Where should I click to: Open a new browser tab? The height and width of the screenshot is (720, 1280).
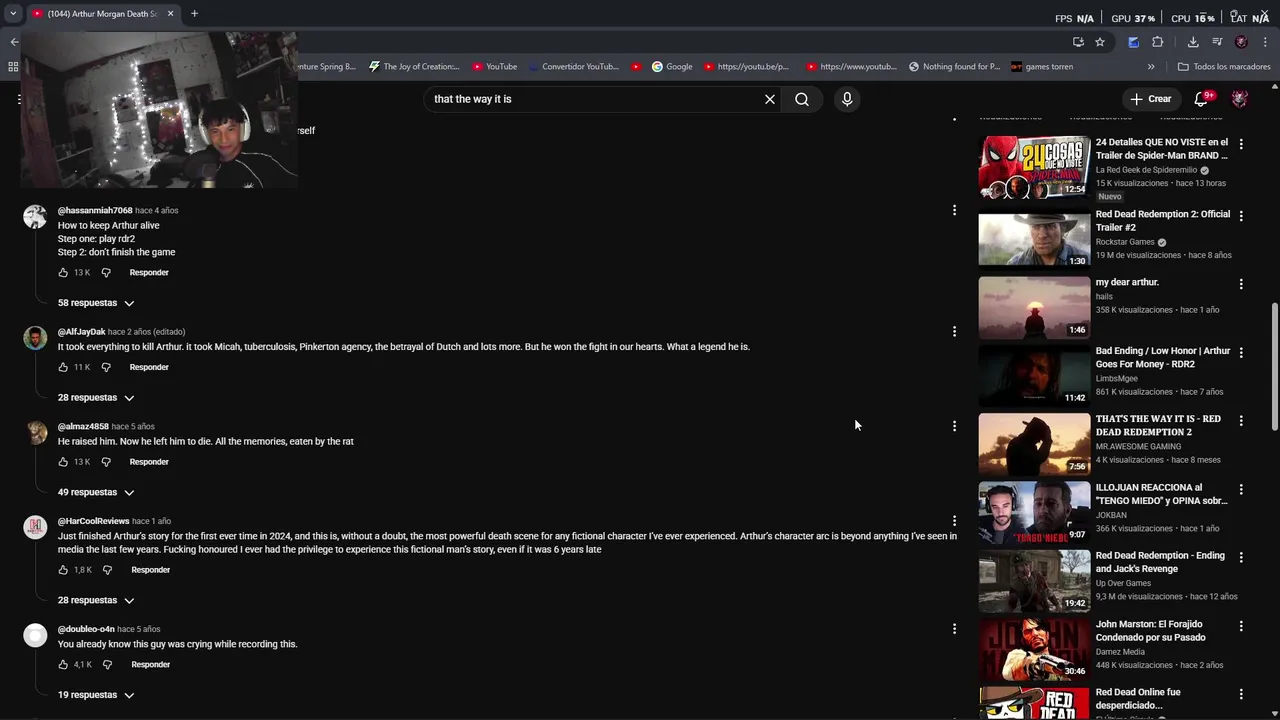194,14
